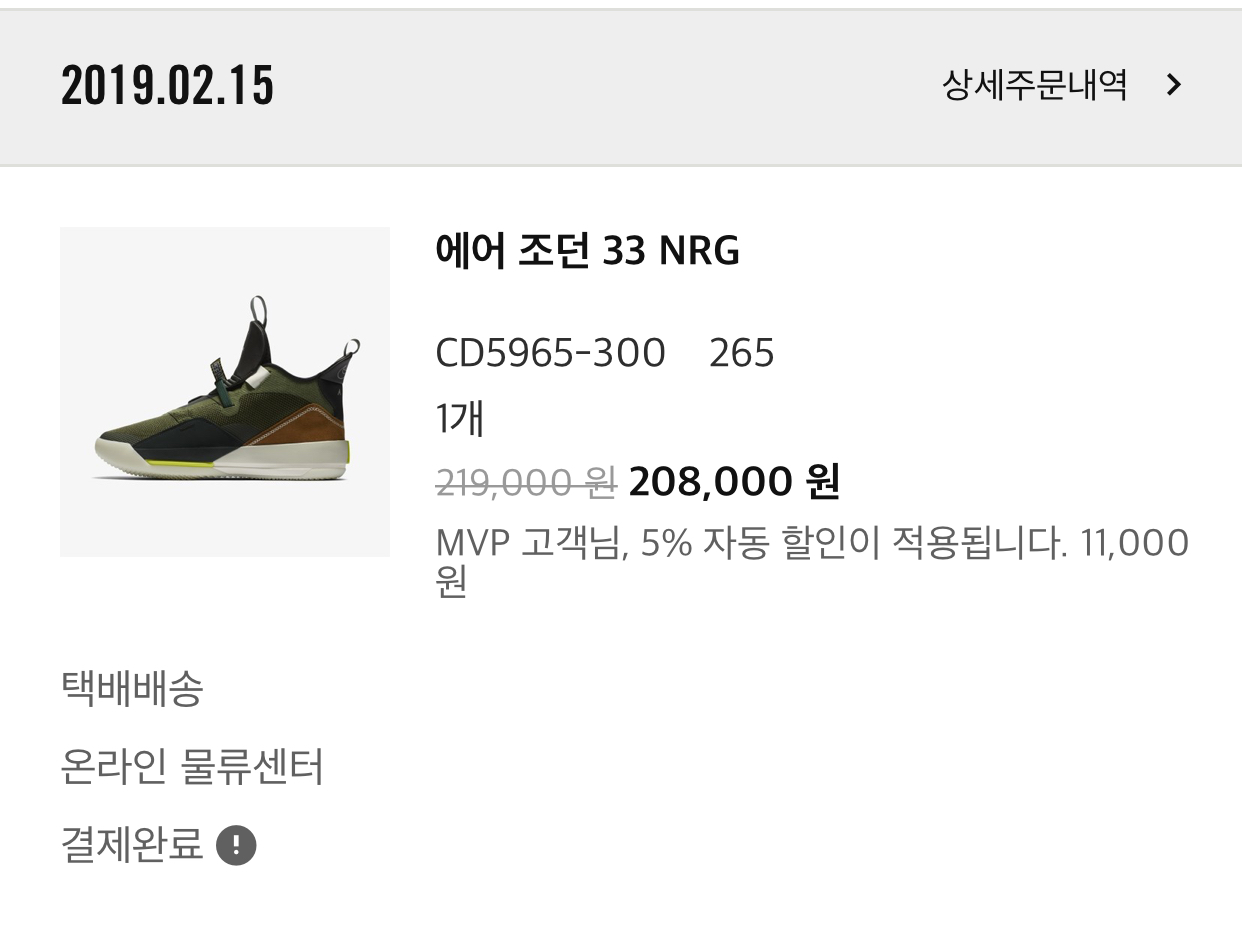1242x928 pixels.
Task: Select the product code CD5965-300
Action: pyautogui.click(x=550, y=353)
